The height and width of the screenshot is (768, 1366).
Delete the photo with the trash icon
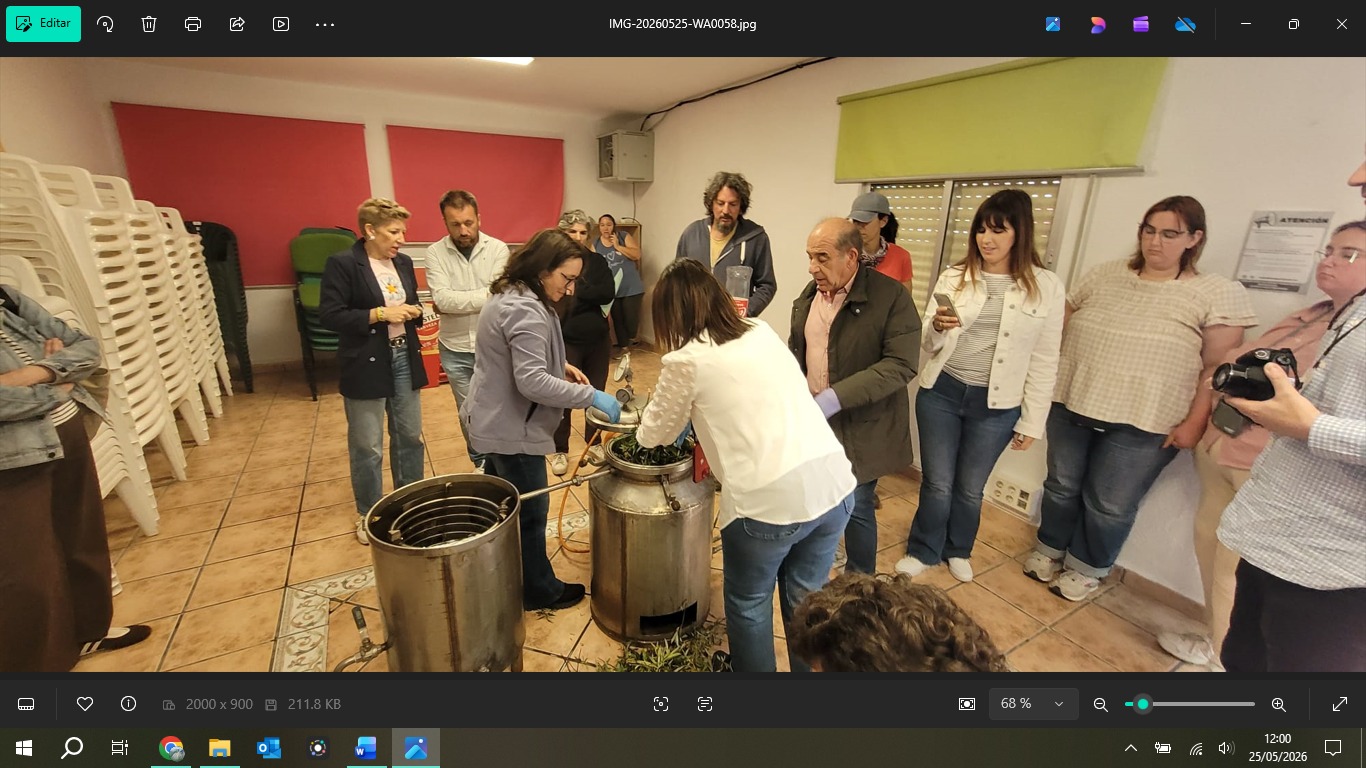tap(149, 24)
